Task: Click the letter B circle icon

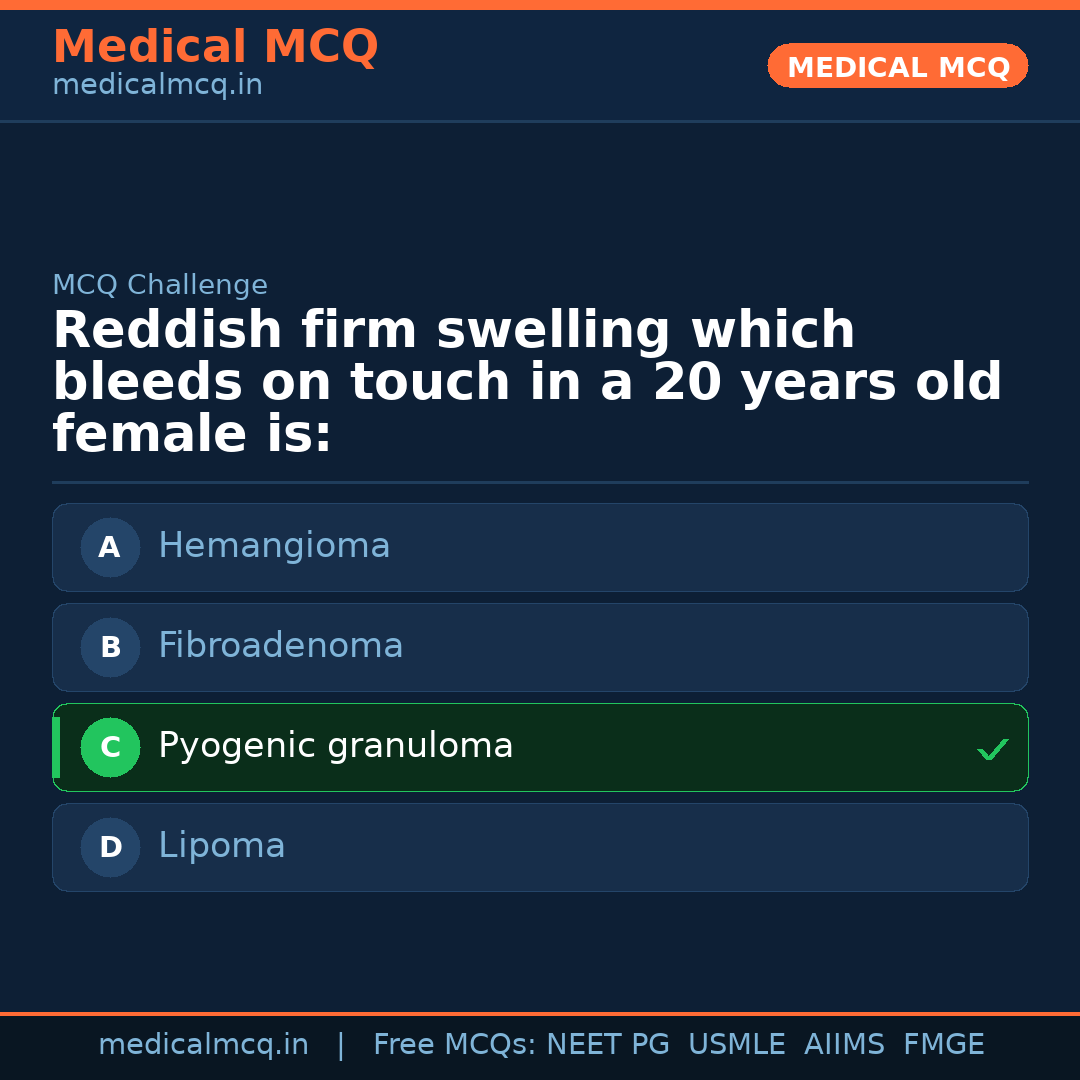Action: 110,647
